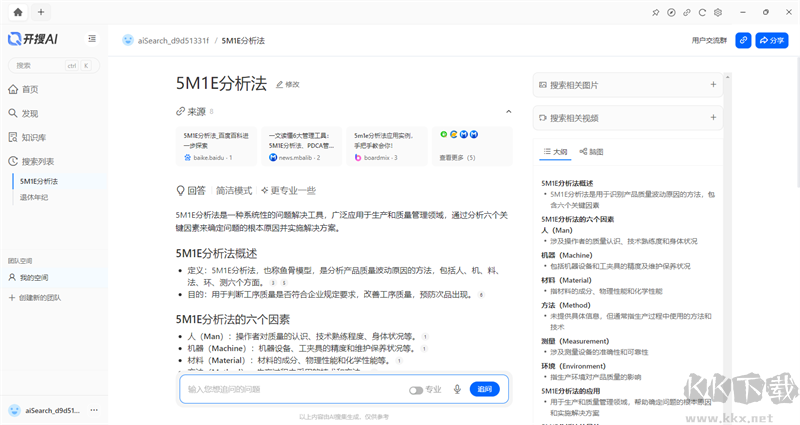The width and height of the screenshot is (800, 425).
Task: Click the microphone voice input icon
Action: pos(457,389)
